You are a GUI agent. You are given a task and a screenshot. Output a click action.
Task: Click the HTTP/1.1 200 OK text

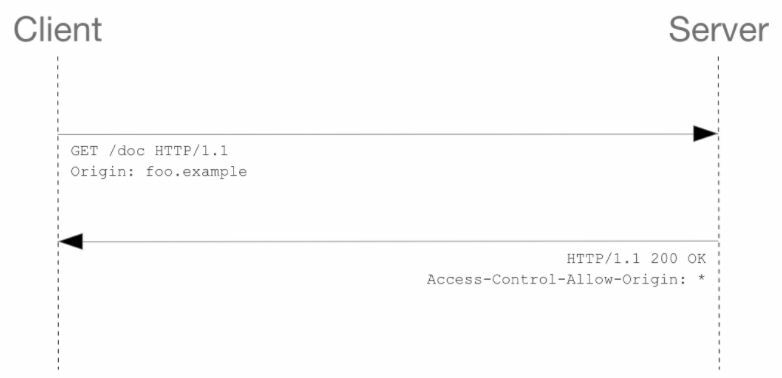point(636,258)
